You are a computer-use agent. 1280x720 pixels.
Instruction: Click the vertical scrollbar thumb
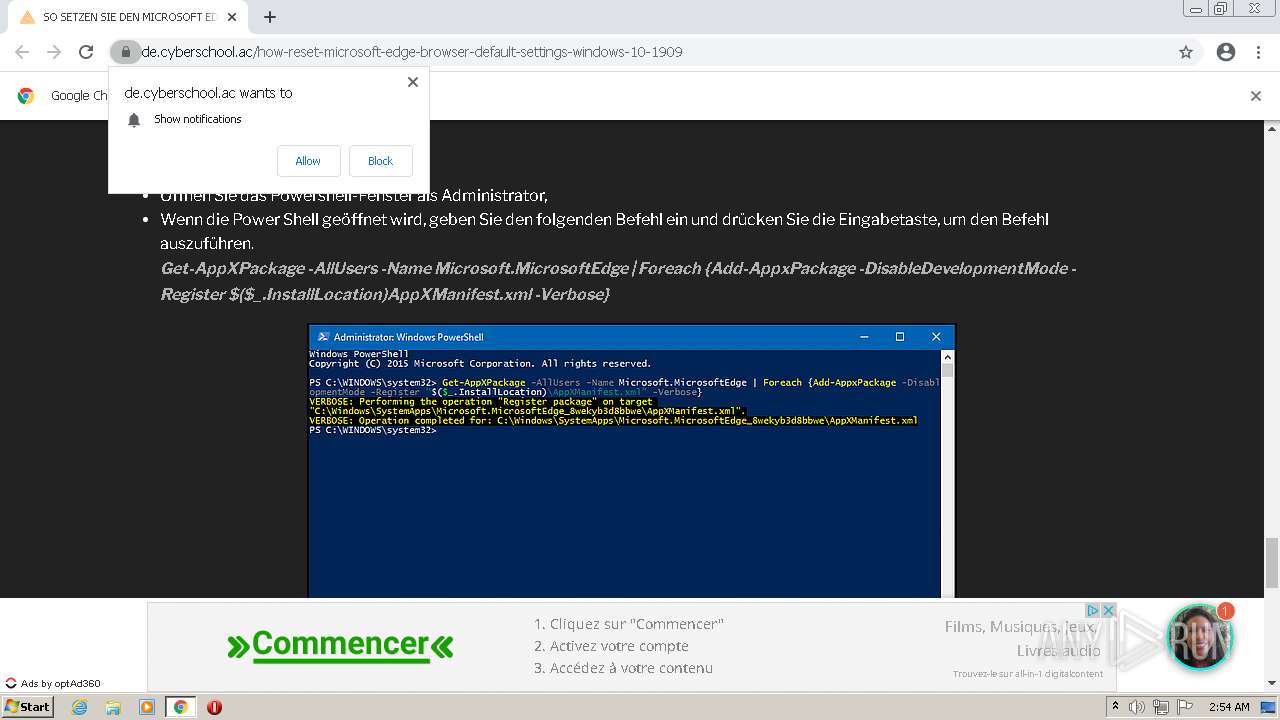[1272, 563]
